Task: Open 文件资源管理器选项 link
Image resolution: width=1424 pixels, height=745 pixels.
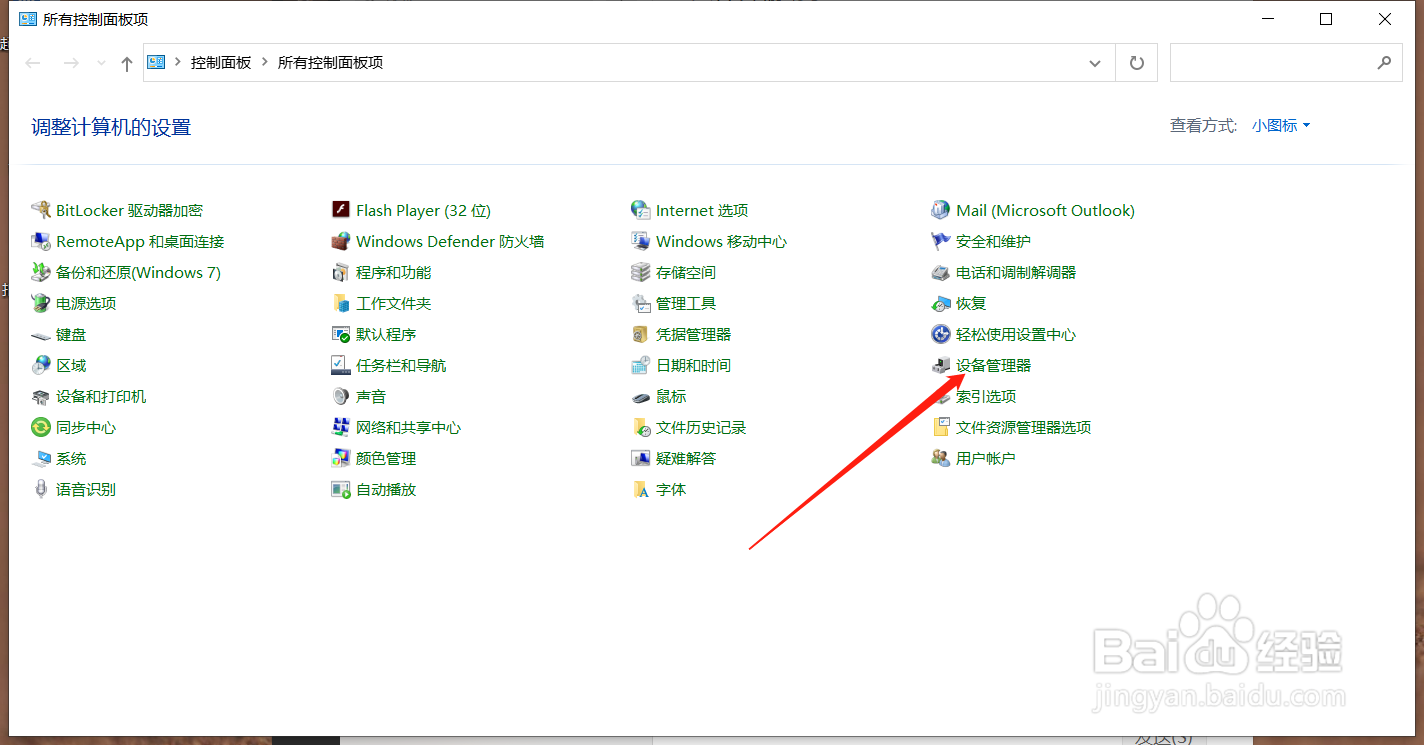Action: tap(1023, 427)
